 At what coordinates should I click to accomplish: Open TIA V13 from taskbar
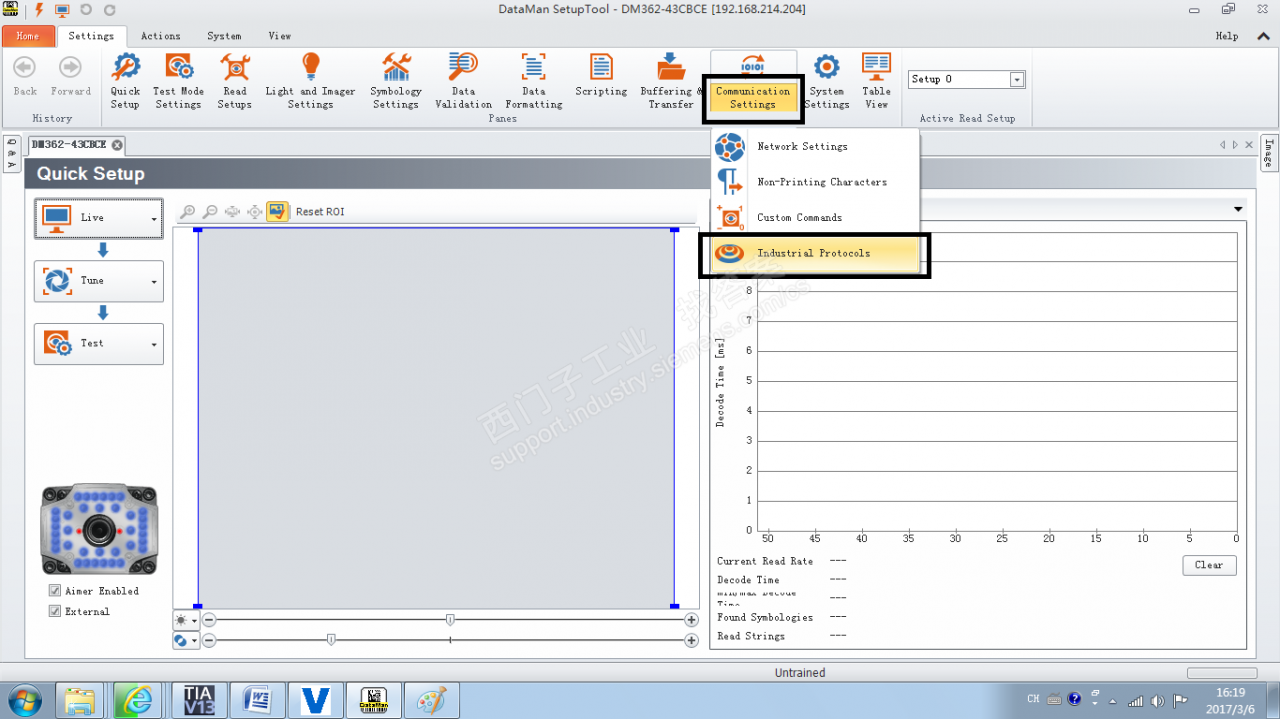click(198, 700)
